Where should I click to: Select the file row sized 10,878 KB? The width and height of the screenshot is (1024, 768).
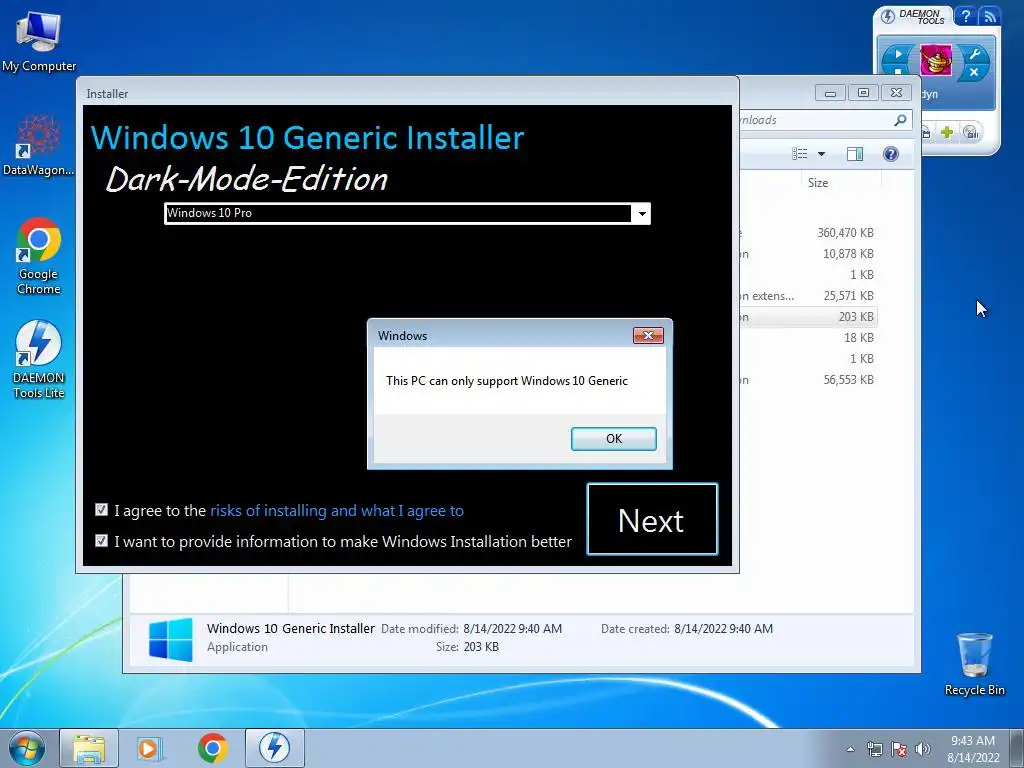(x=808, y=253)
